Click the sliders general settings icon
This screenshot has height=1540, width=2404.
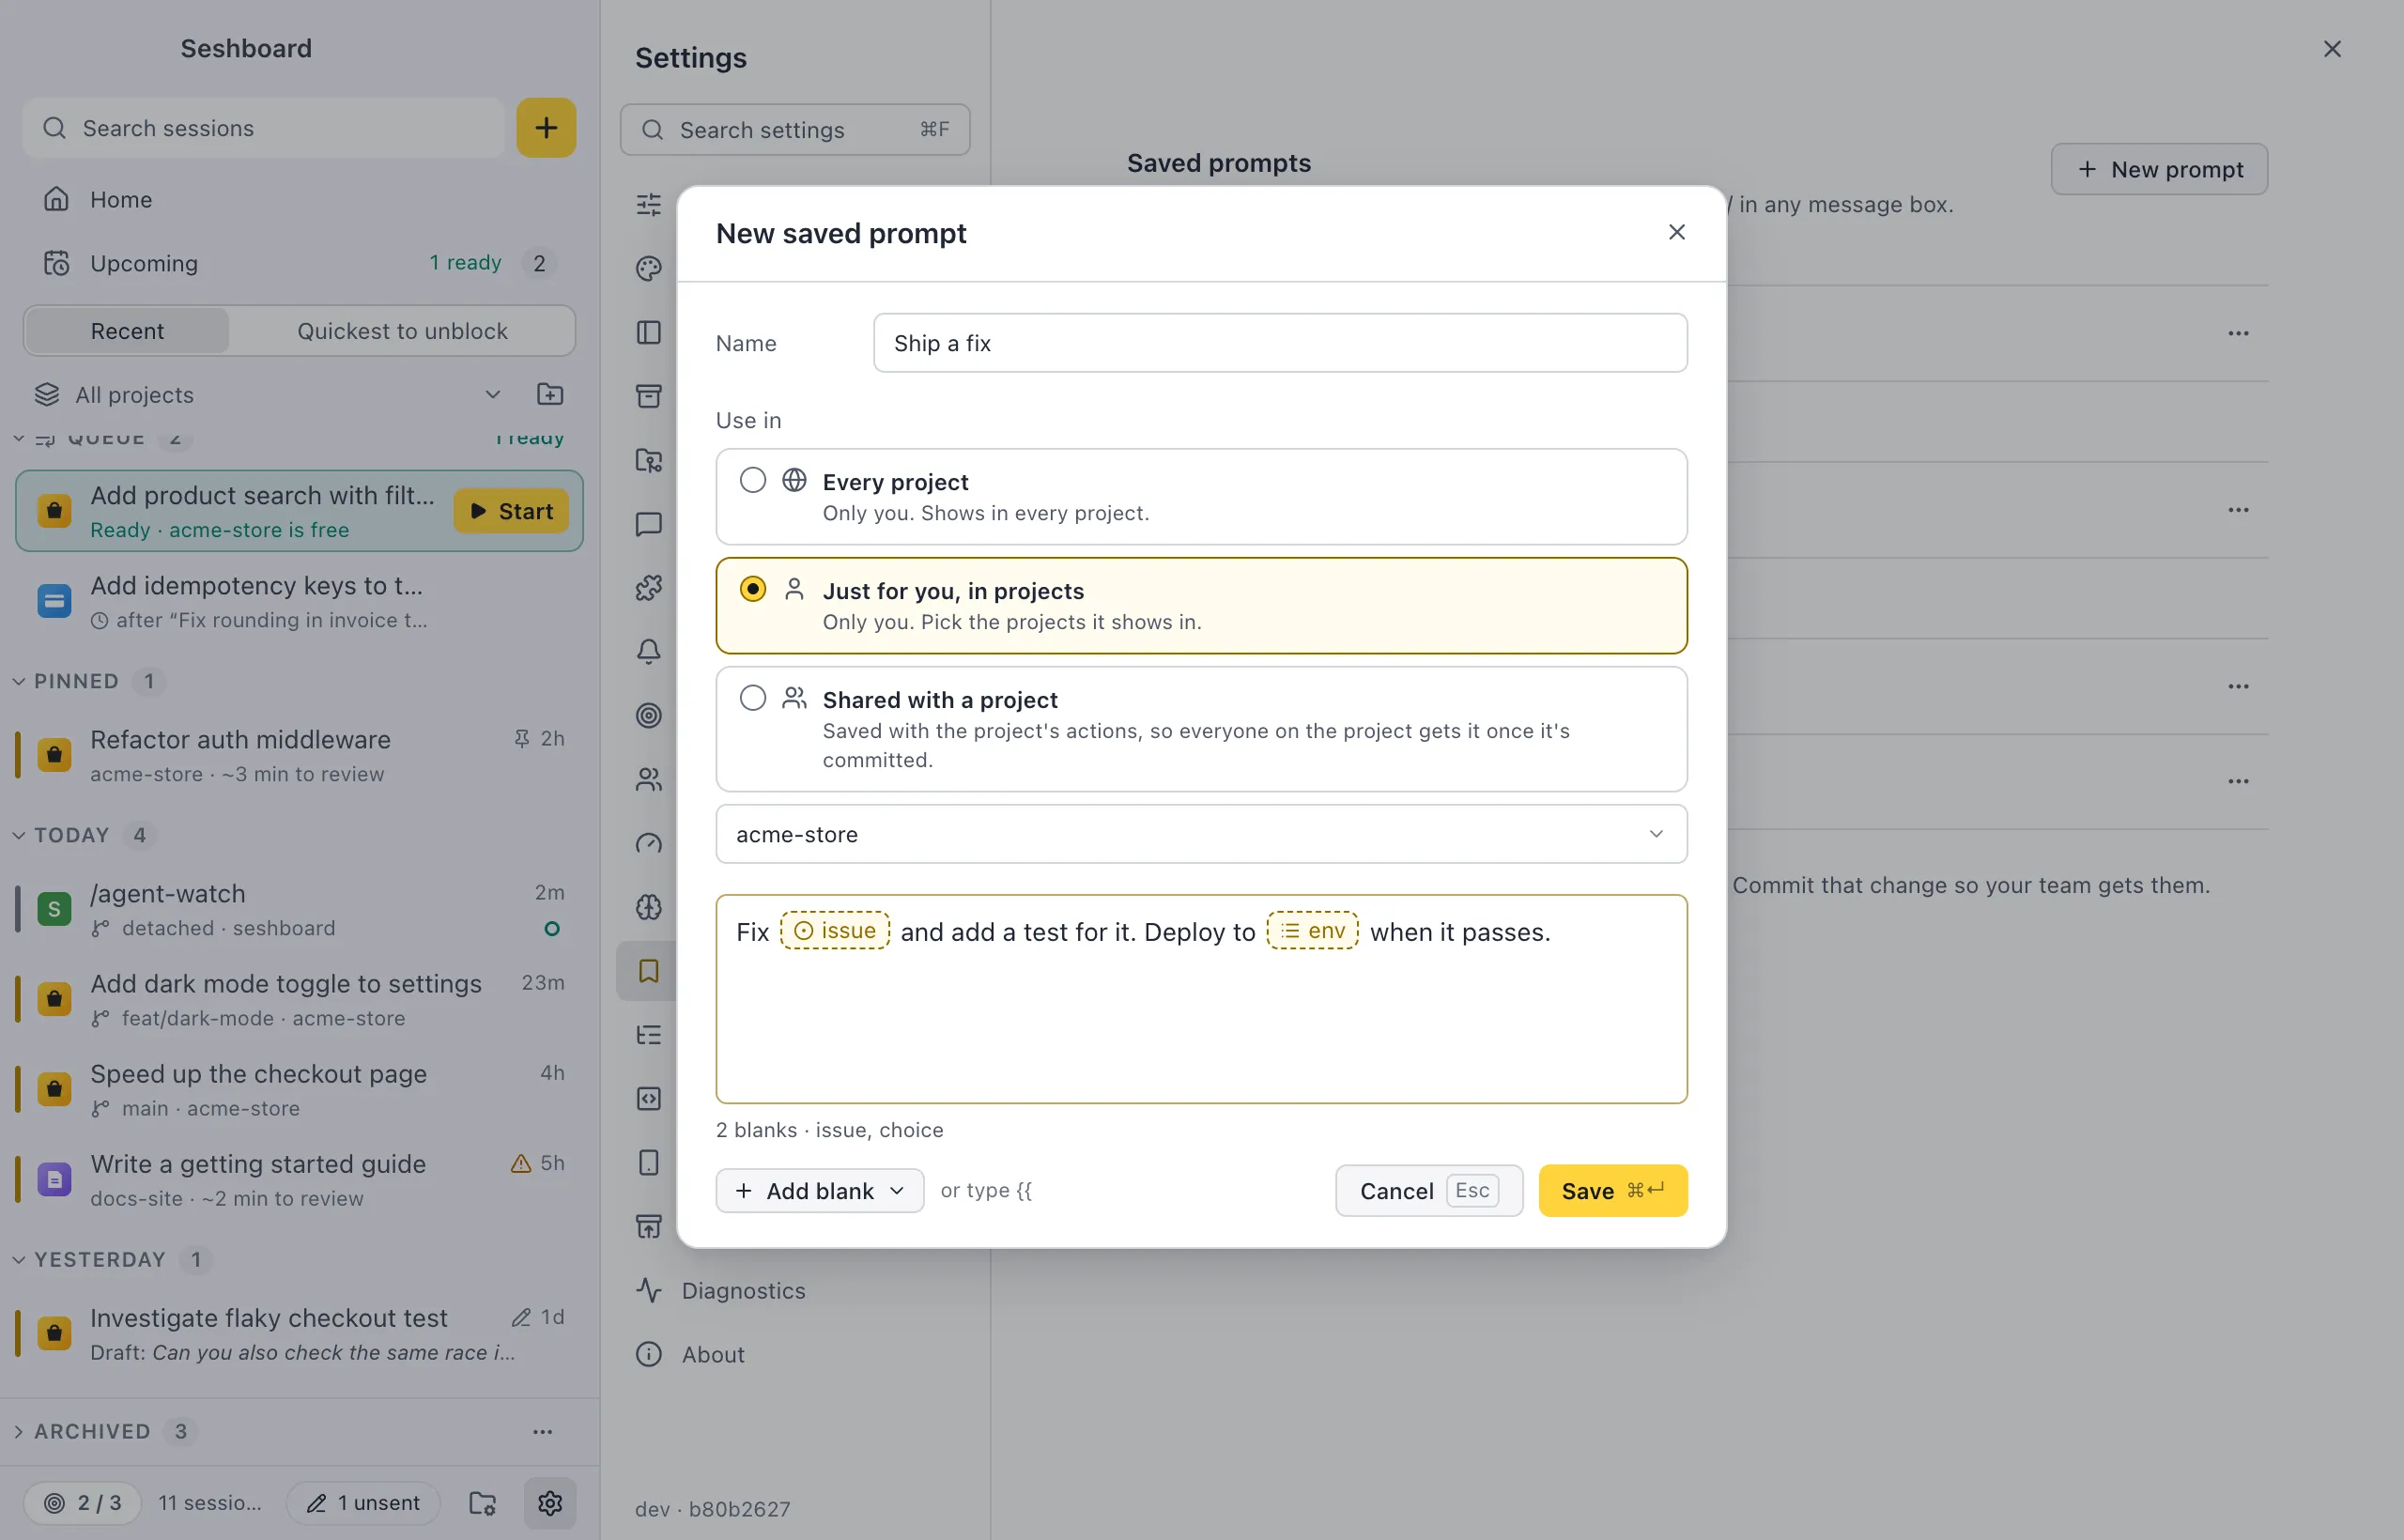click(x=649, y=204)
